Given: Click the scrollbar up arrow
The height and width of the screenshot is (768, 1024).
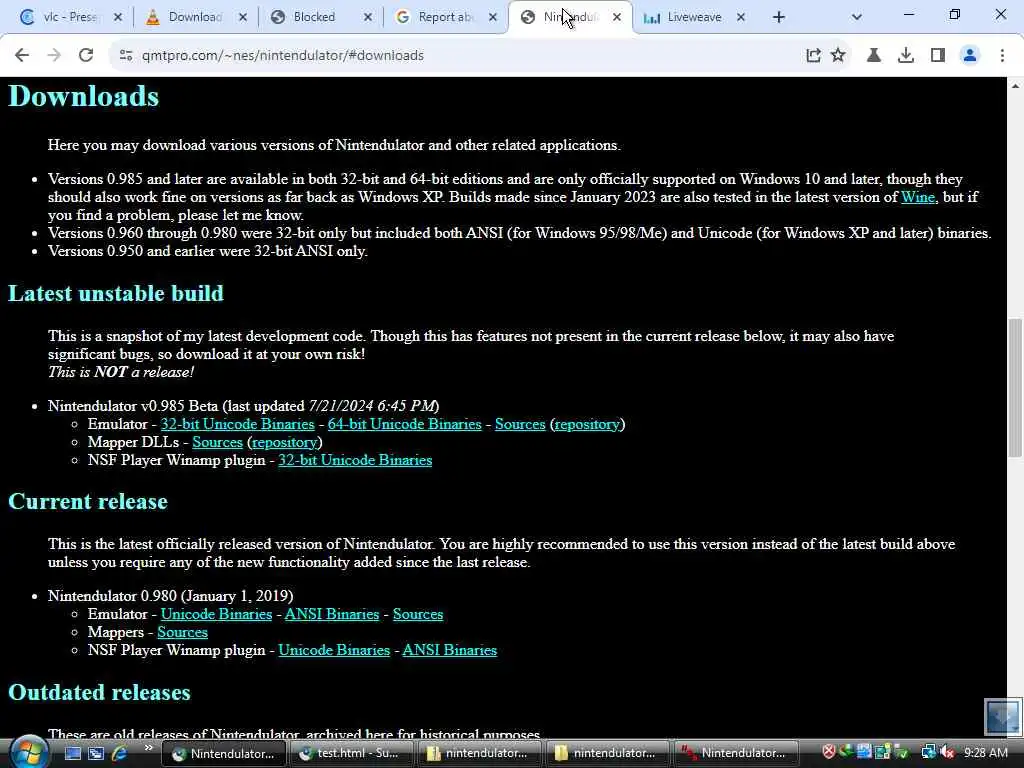Looking at the screenshot, I should tap(1015, 86).
